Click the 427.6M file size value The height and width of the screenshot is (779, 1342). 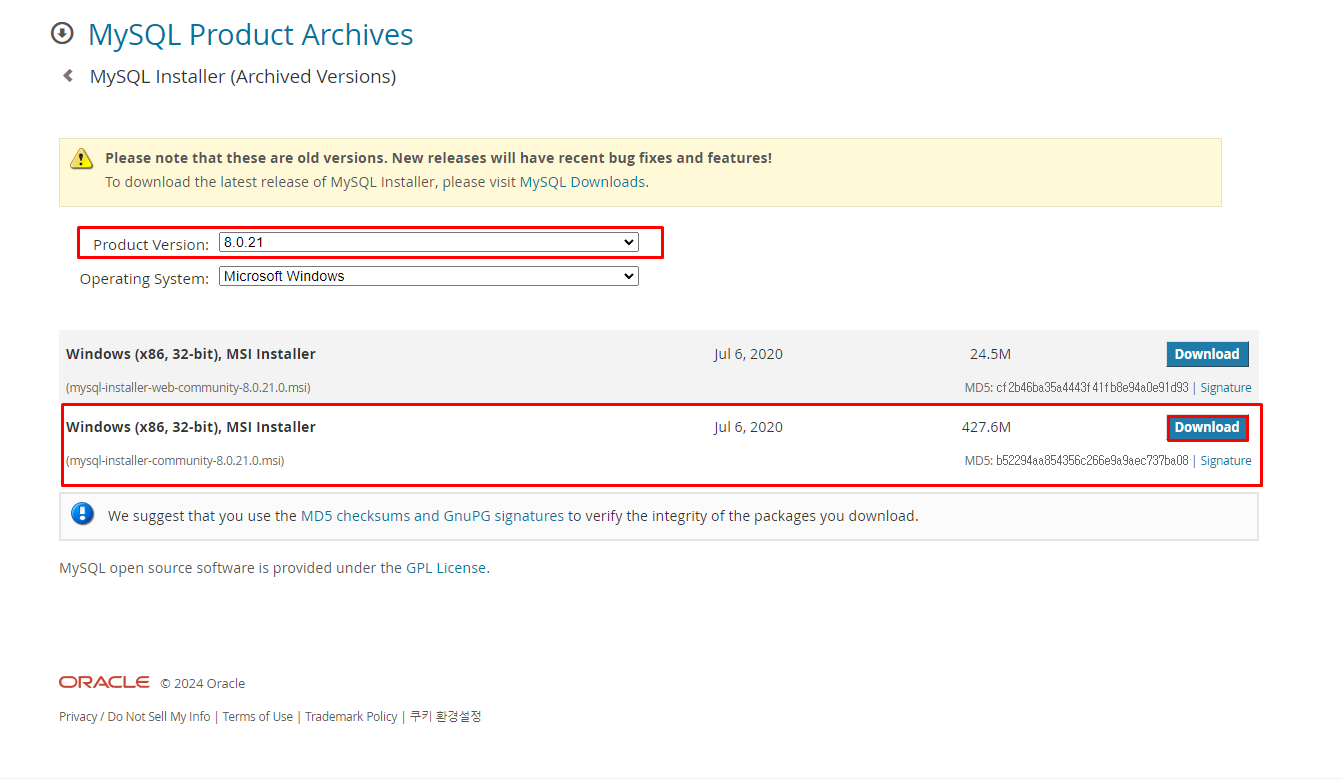coord(986,427)
